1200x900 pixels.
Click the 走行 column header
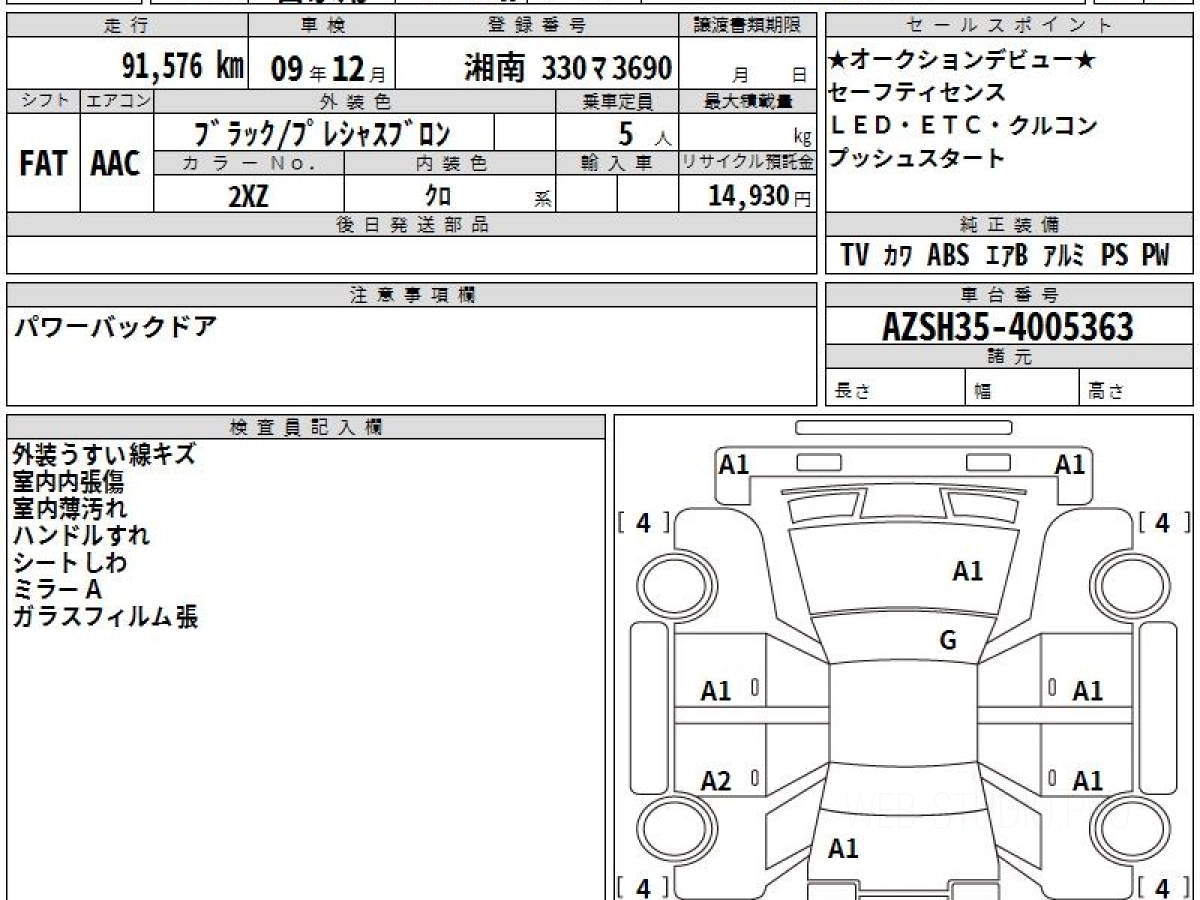tap(126, 25)
